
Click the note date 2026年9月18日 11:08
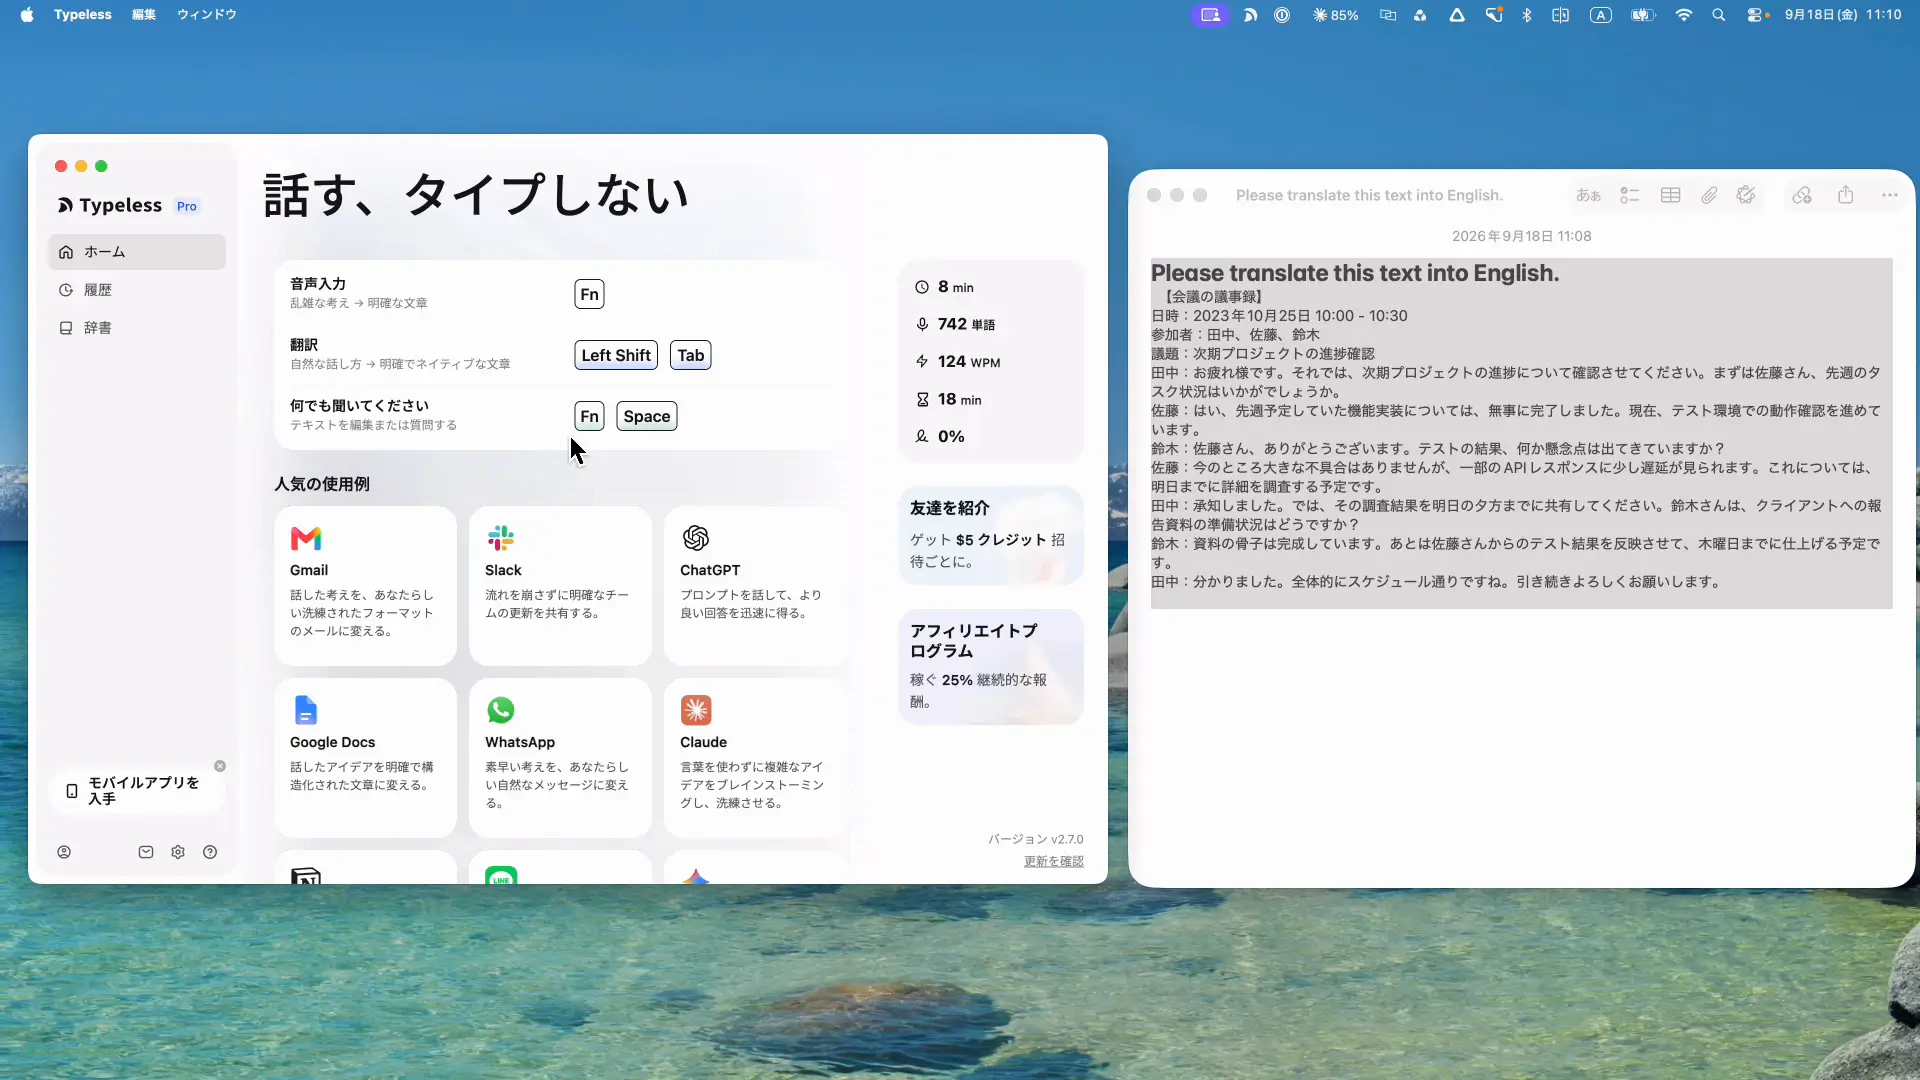[1521, 236]
